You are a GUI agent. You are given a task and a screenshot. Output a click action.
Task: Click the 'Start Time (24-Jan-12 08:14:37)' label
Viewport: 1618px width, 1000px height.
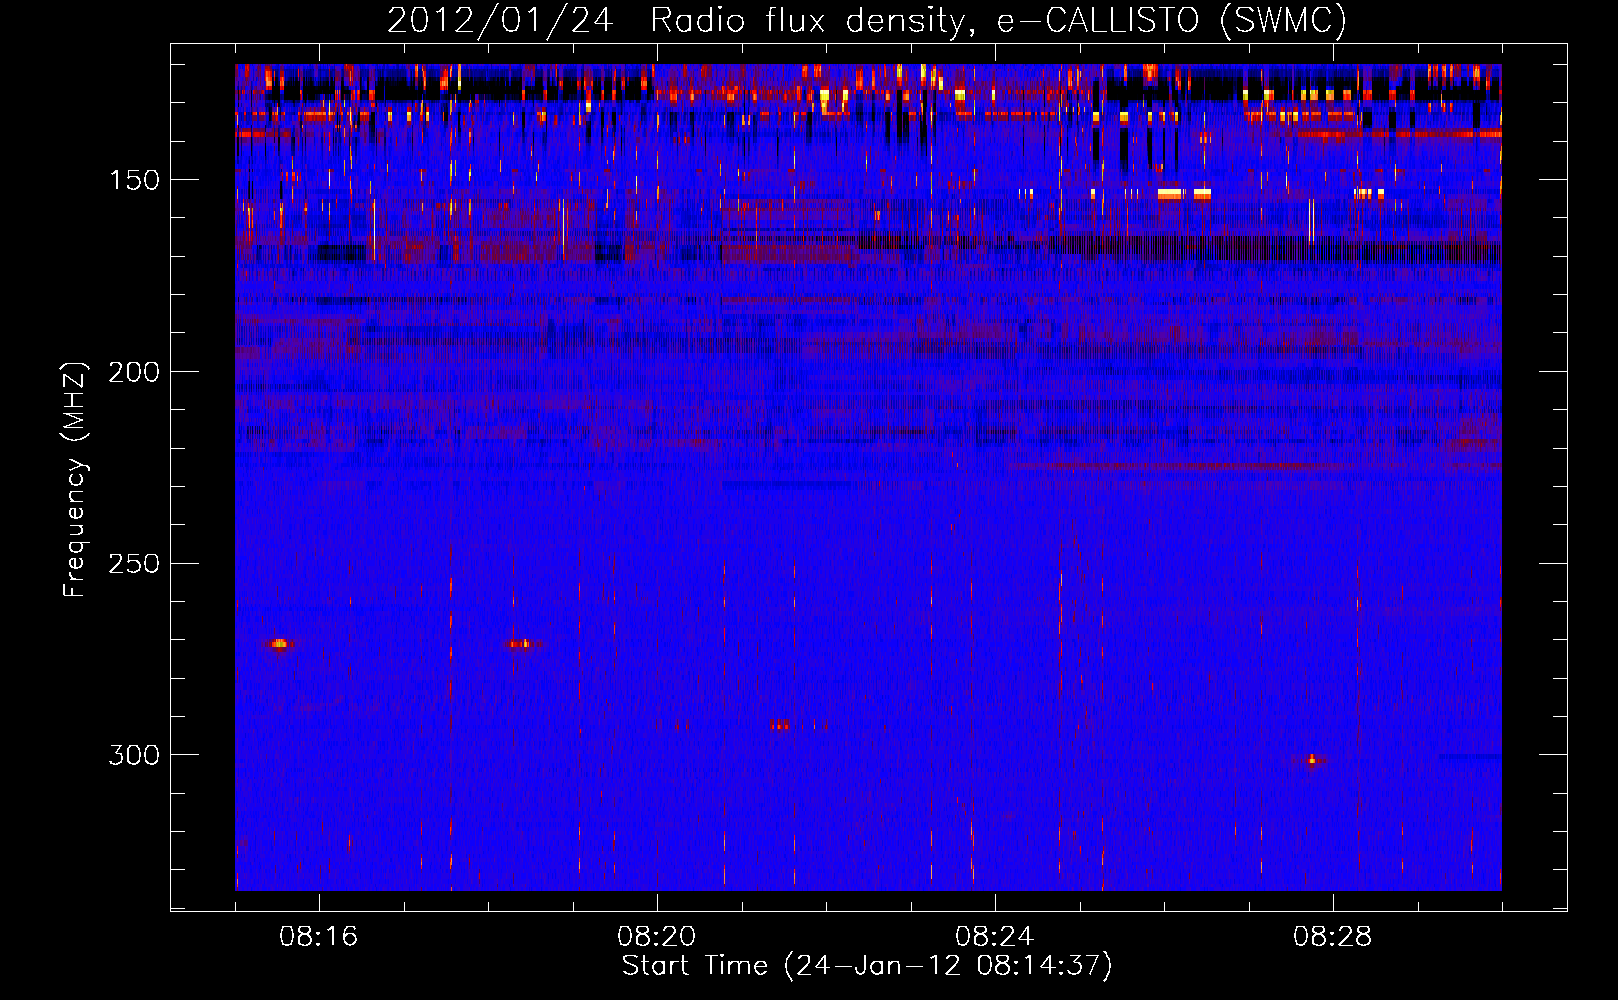(867, 966)
